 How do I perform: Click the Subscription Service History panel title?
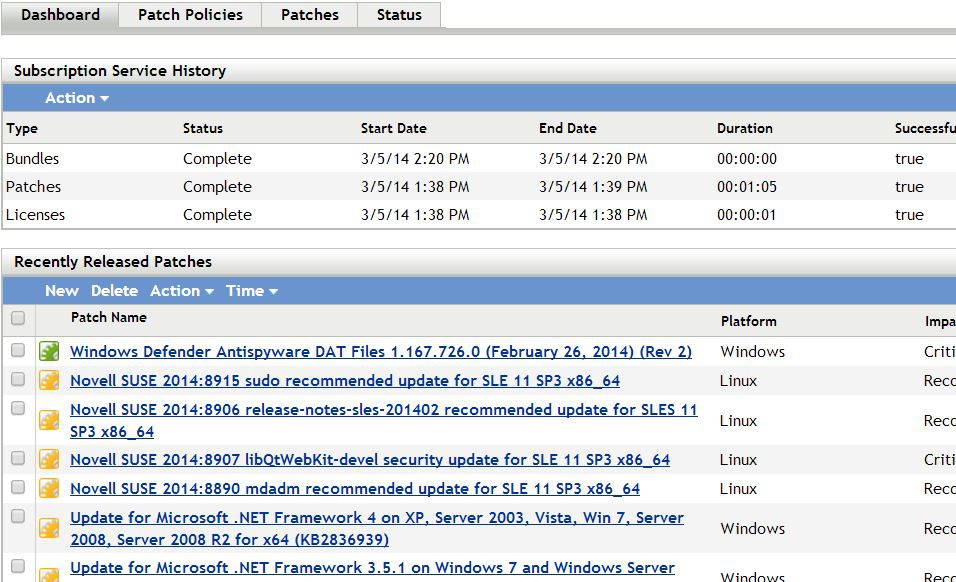click(120, 71)
